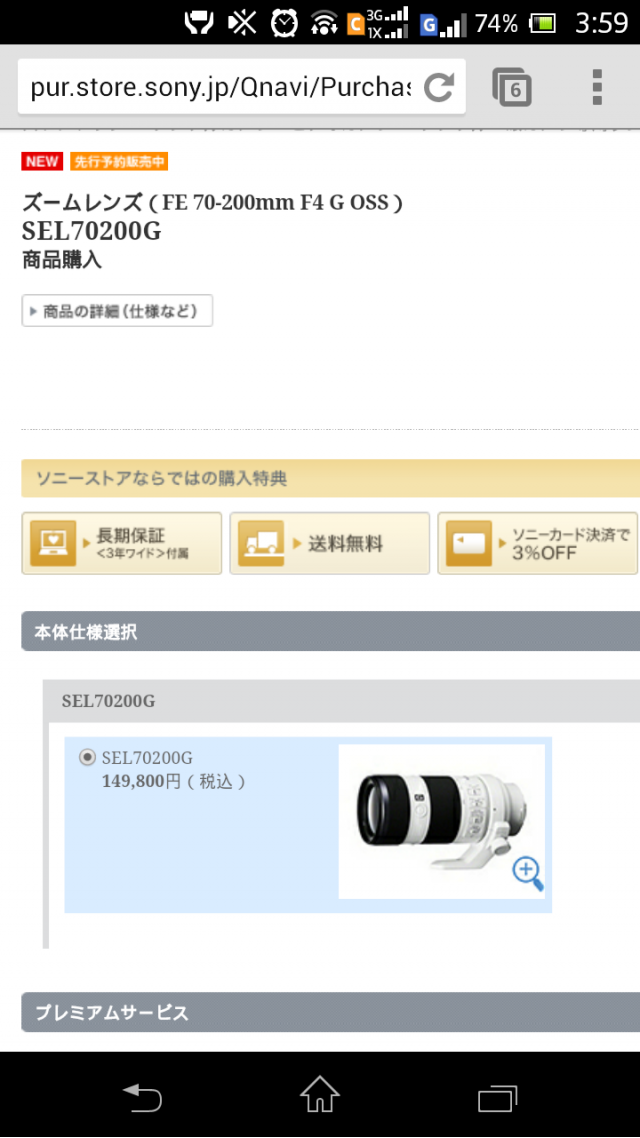Open the browser three-dot overflow menu
This screenshot has height=1138, width=640.
pos(596,87)
